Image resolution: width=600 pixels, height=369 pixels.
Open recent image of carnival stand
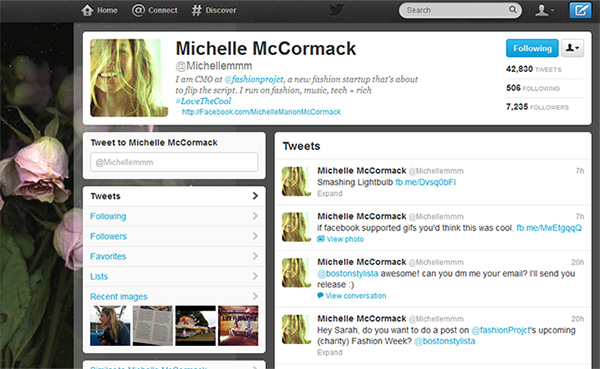(x=196, y=325)
